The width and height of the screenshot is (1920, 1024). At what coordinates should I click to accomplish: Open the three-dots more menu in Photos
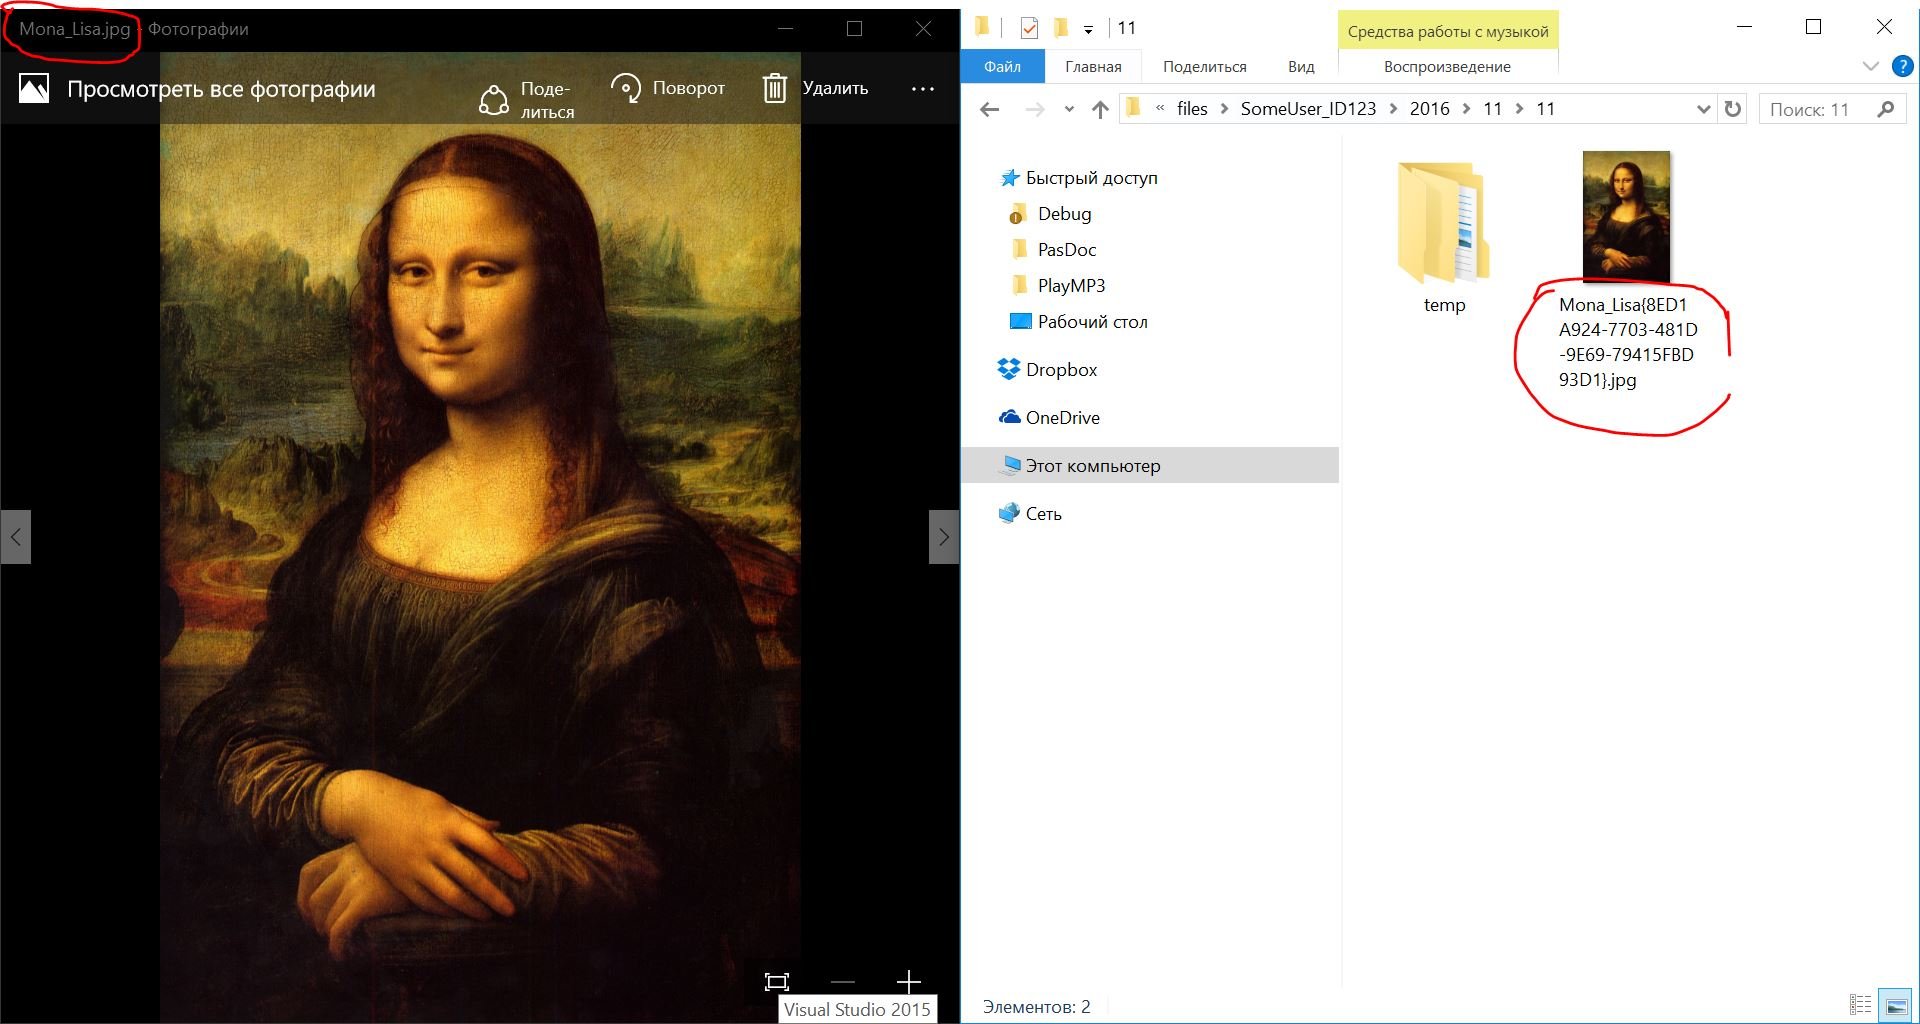[x=923, y=89]
